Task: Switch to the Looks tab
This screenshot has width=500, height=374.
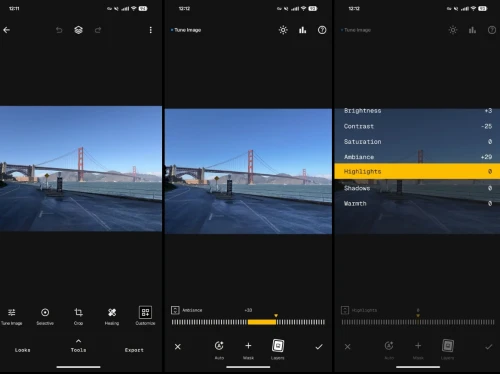Action: coord(23,350)
